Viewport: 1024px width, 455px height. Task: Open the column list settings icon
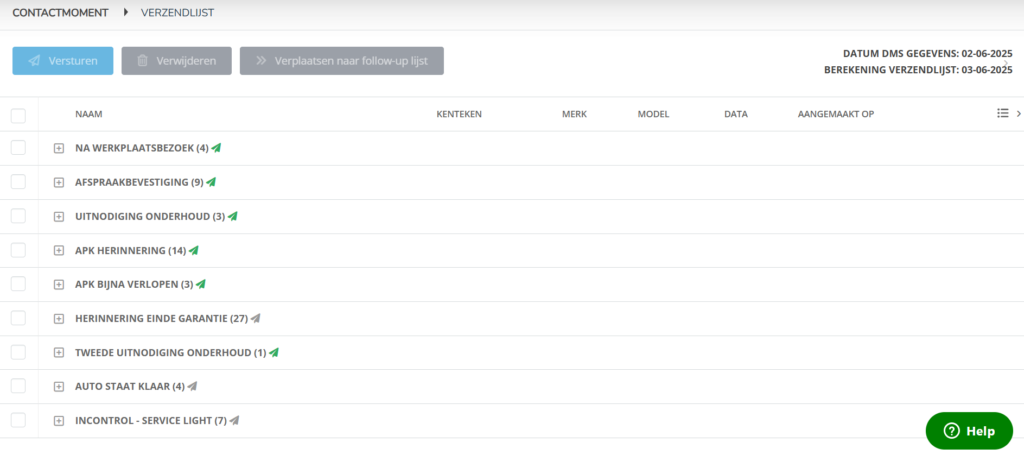pos(1002,114)
